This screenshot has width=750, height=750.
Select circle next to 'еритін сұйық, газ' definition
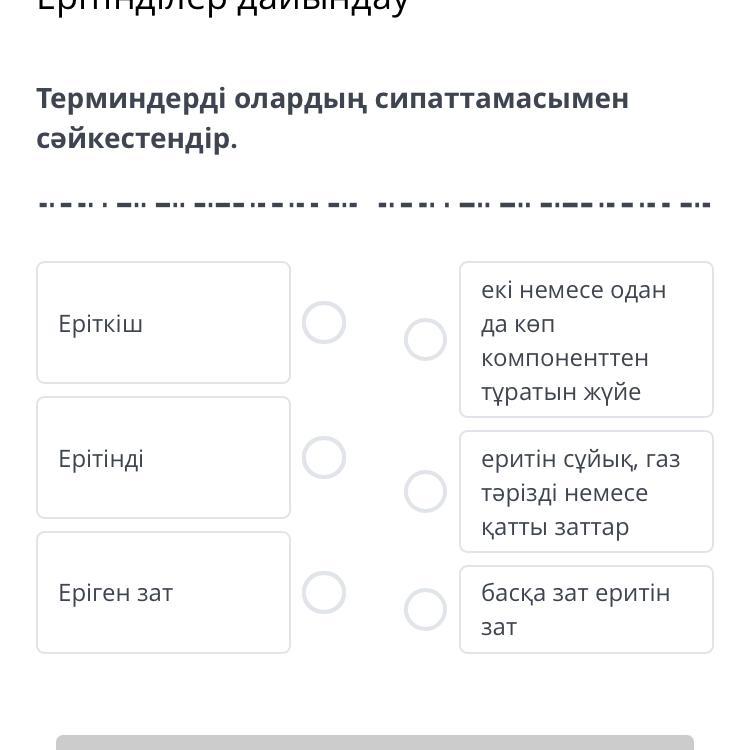425,492
